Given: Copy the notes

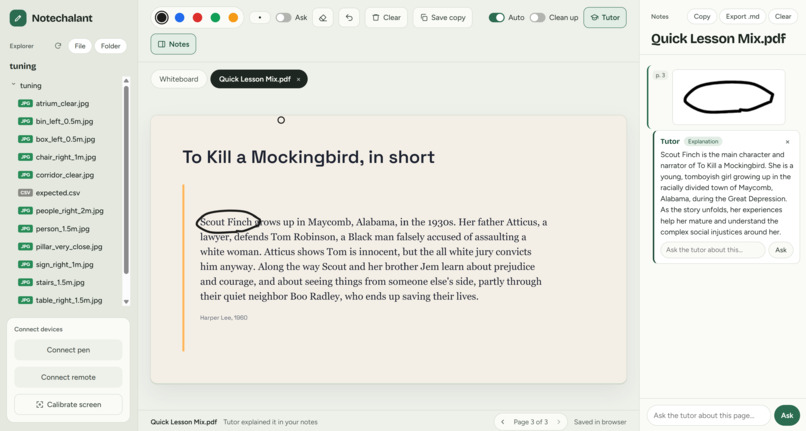Looking at the screenshot, I should point(702,16).
